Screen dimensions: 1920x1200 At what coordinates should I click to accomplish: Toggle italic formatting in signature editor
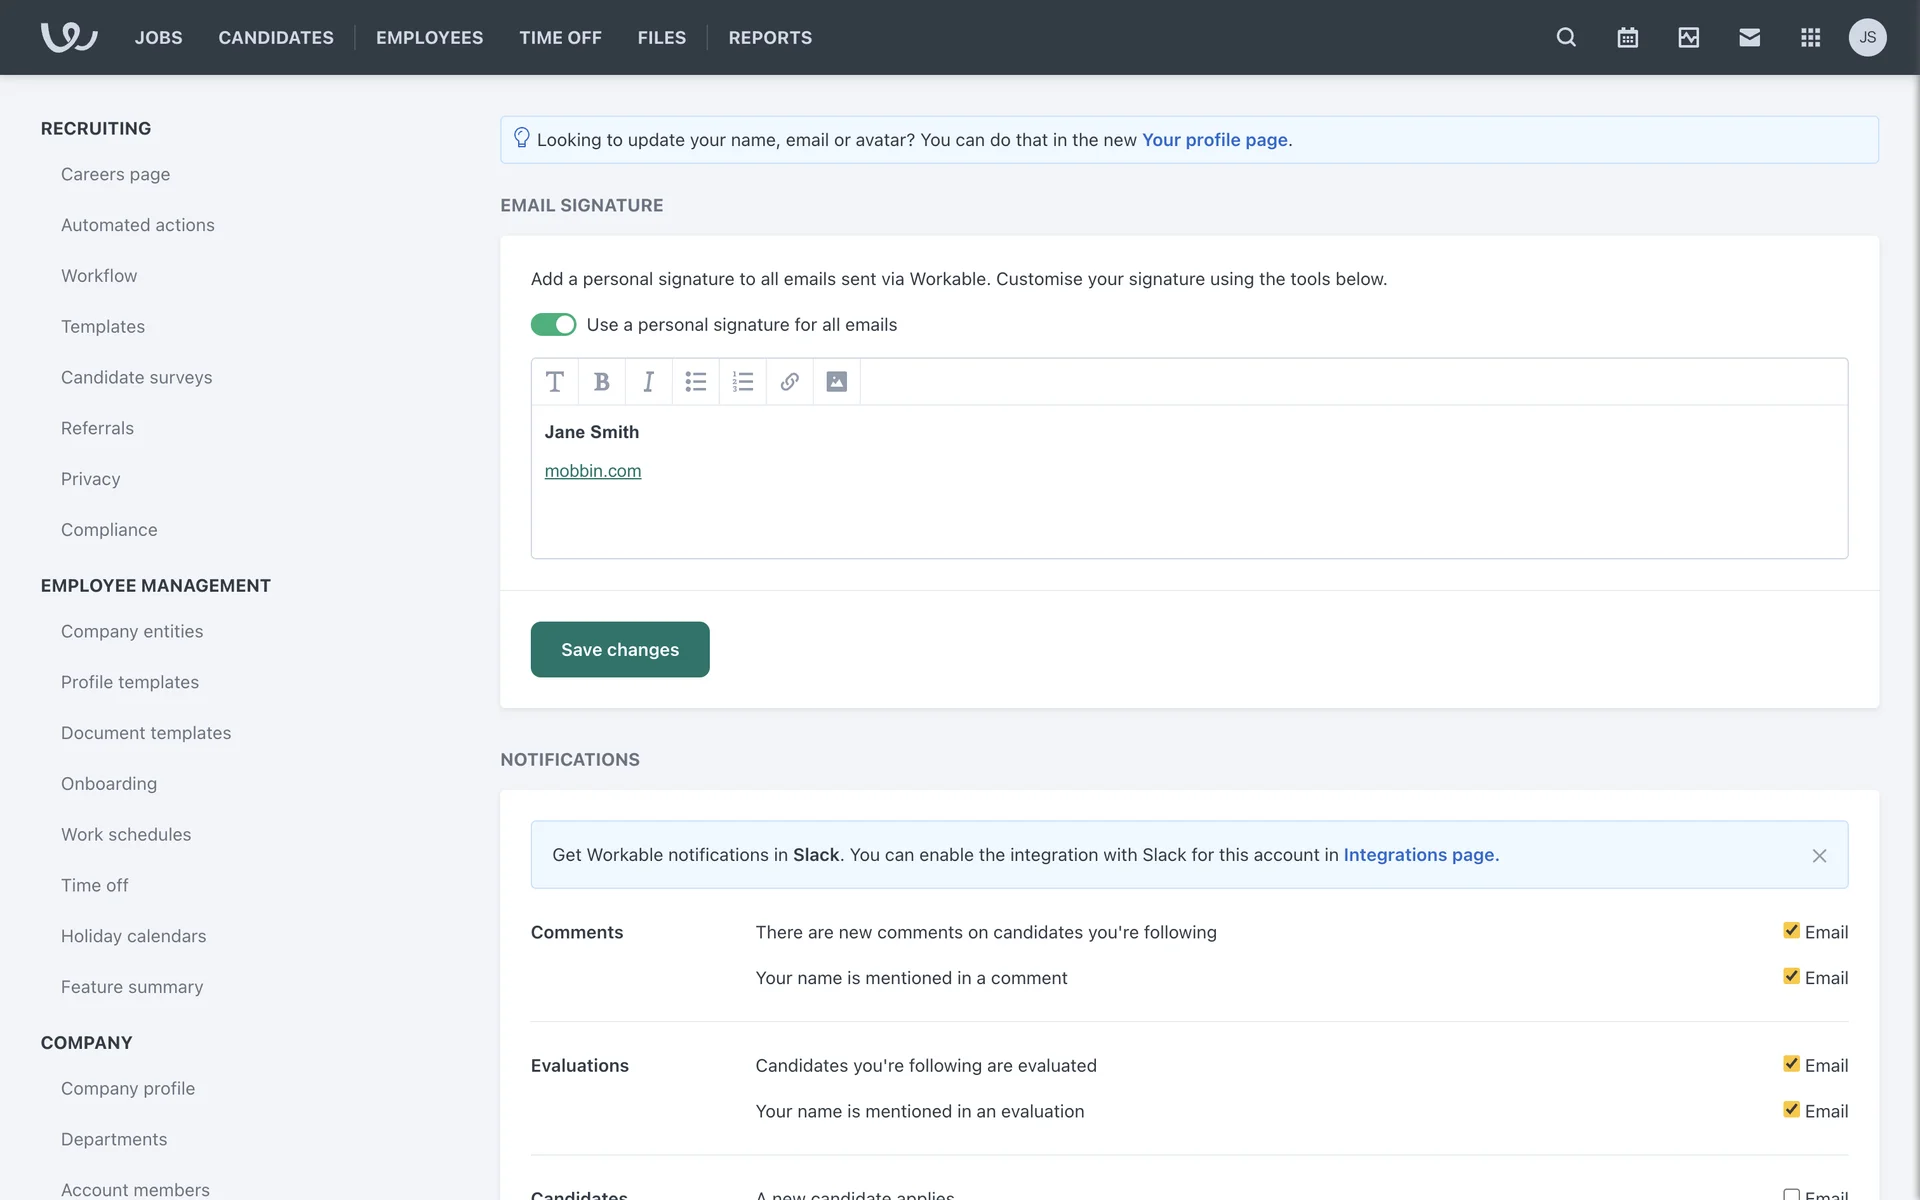coord(648,382)
